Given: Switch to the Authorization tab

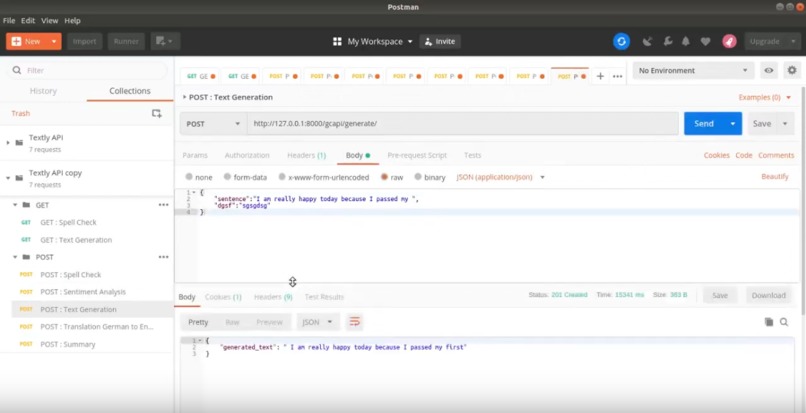Looking at the screenshot, I should (x=247, y=155).
